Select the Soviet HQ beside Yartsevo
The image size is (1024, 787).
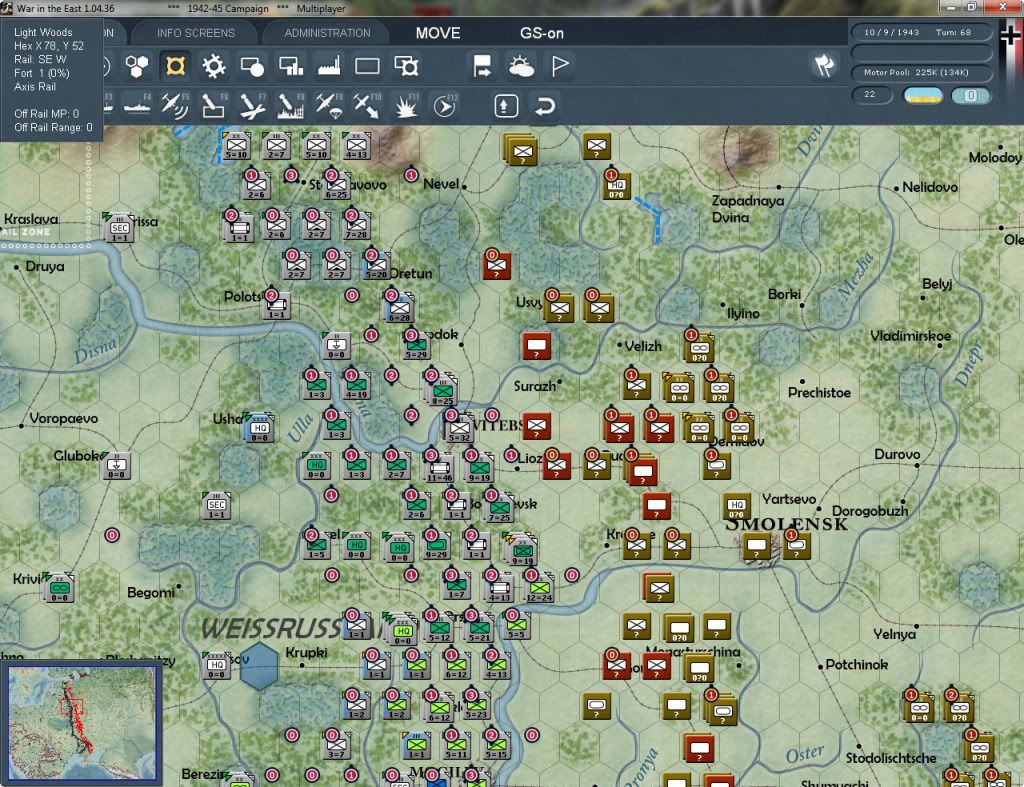pos(737,506)
